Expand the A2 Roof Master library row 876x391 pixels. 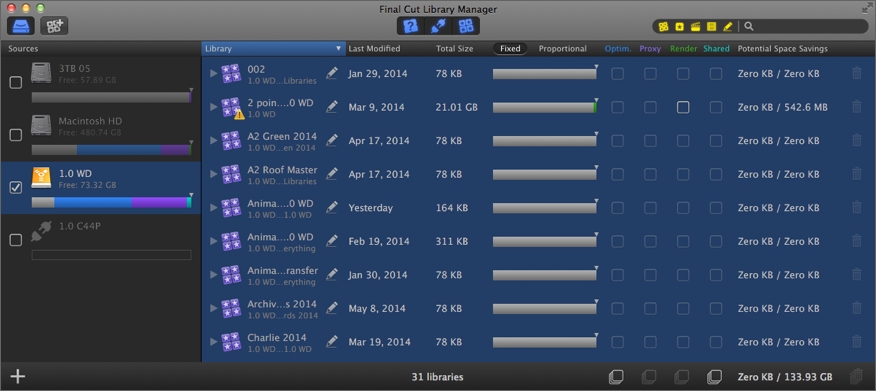click(x=213, y=174)
